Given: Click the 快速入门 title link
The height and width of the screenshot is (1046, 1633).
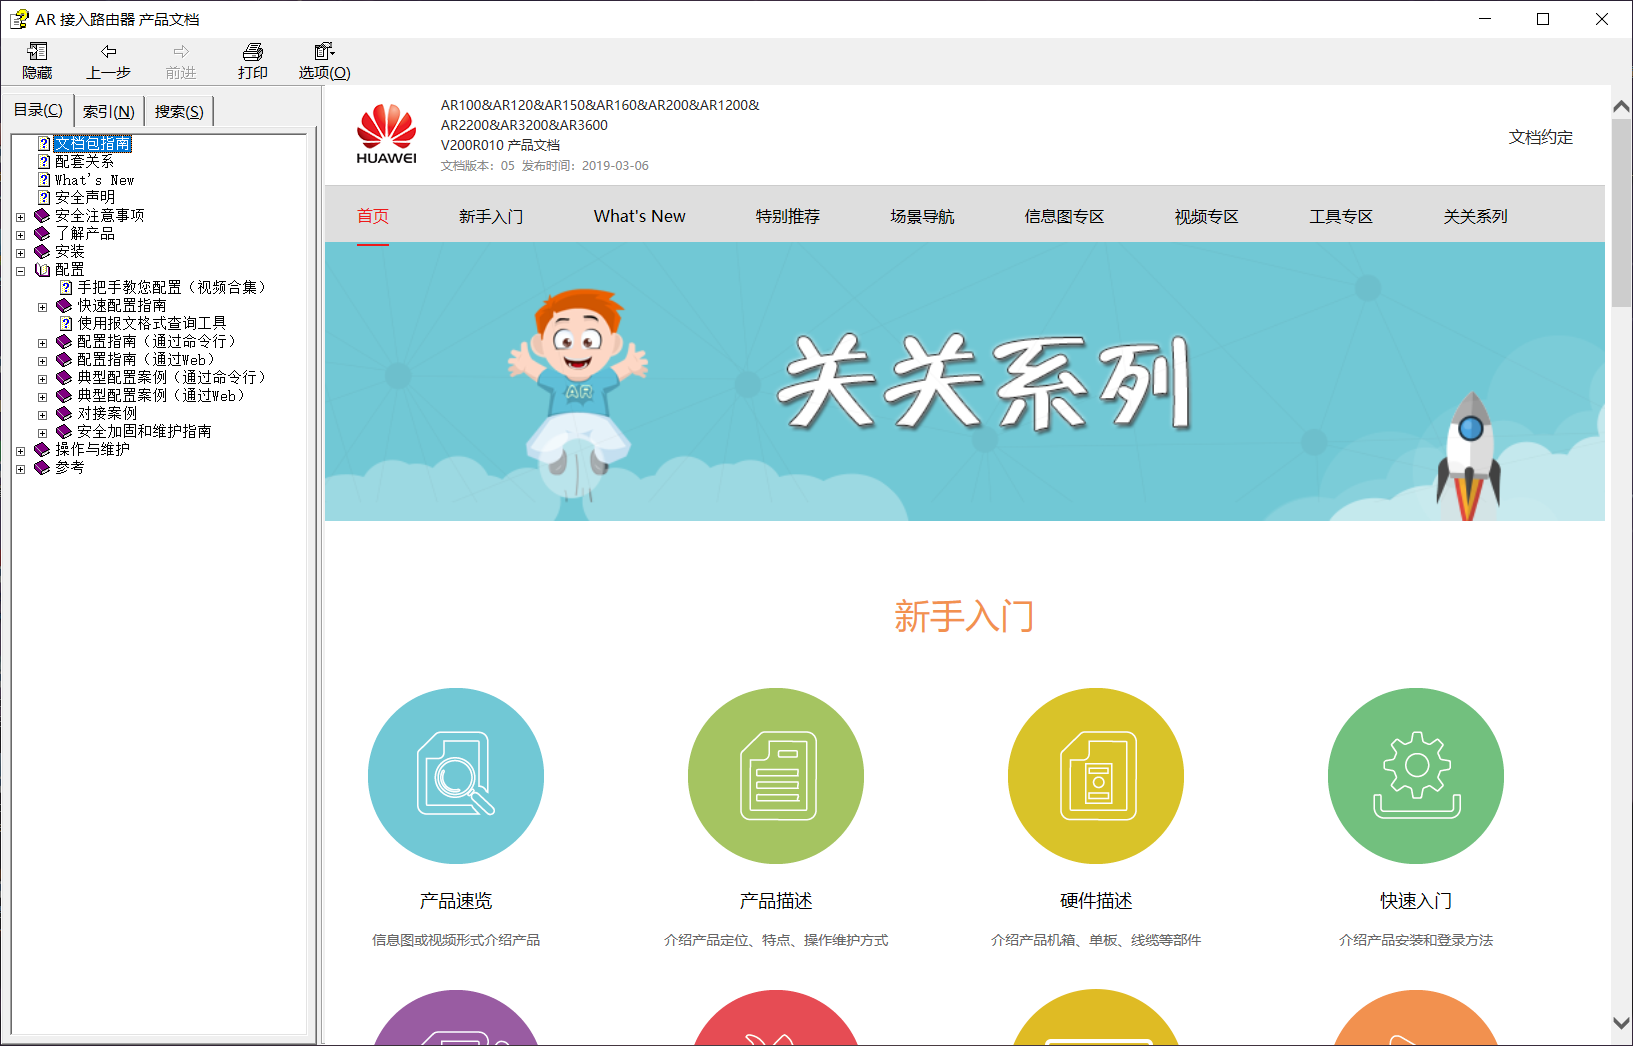Looking at the screenshot, I should tap(1416, 901).
